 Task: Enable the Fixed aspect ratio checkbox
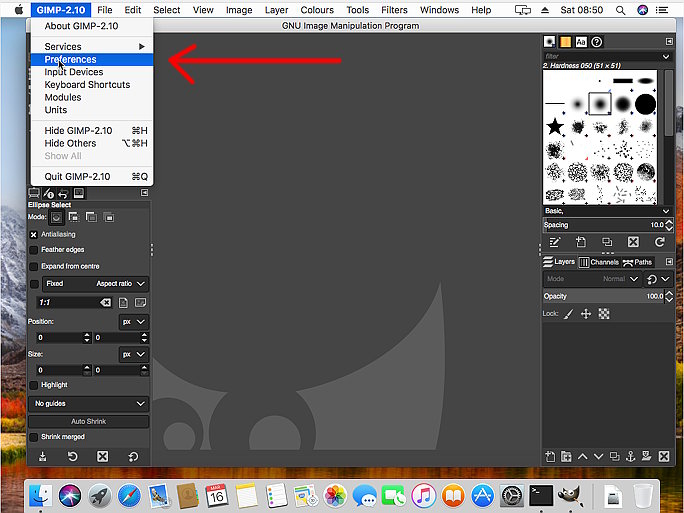(34, 284)
